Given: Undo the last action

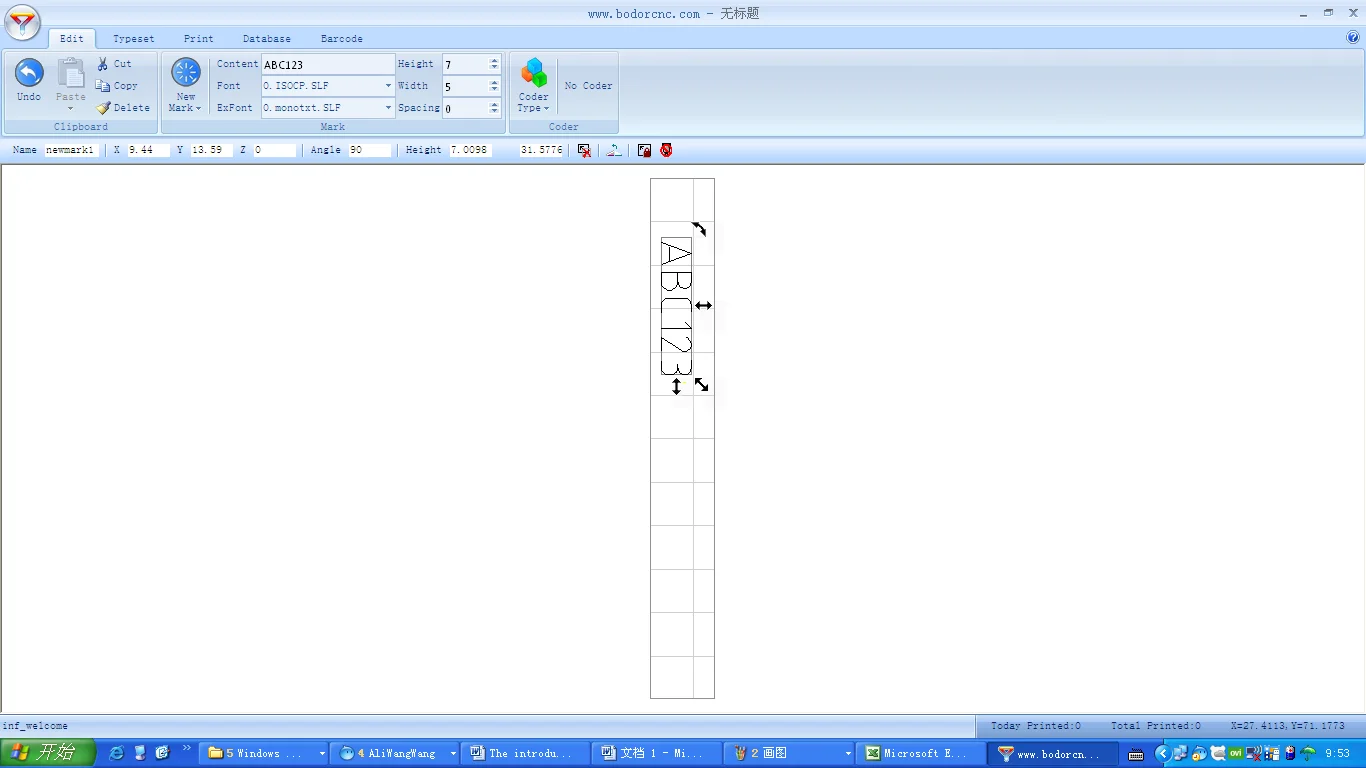Looking at the screenshot, I should click(29, 80).
